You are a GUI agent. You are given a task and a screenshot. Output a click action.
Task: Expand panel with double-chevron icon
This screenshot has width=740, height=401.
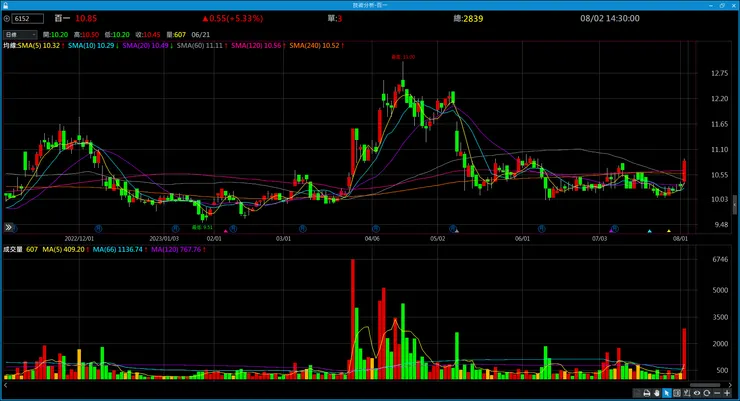click(x=8, y=227)
